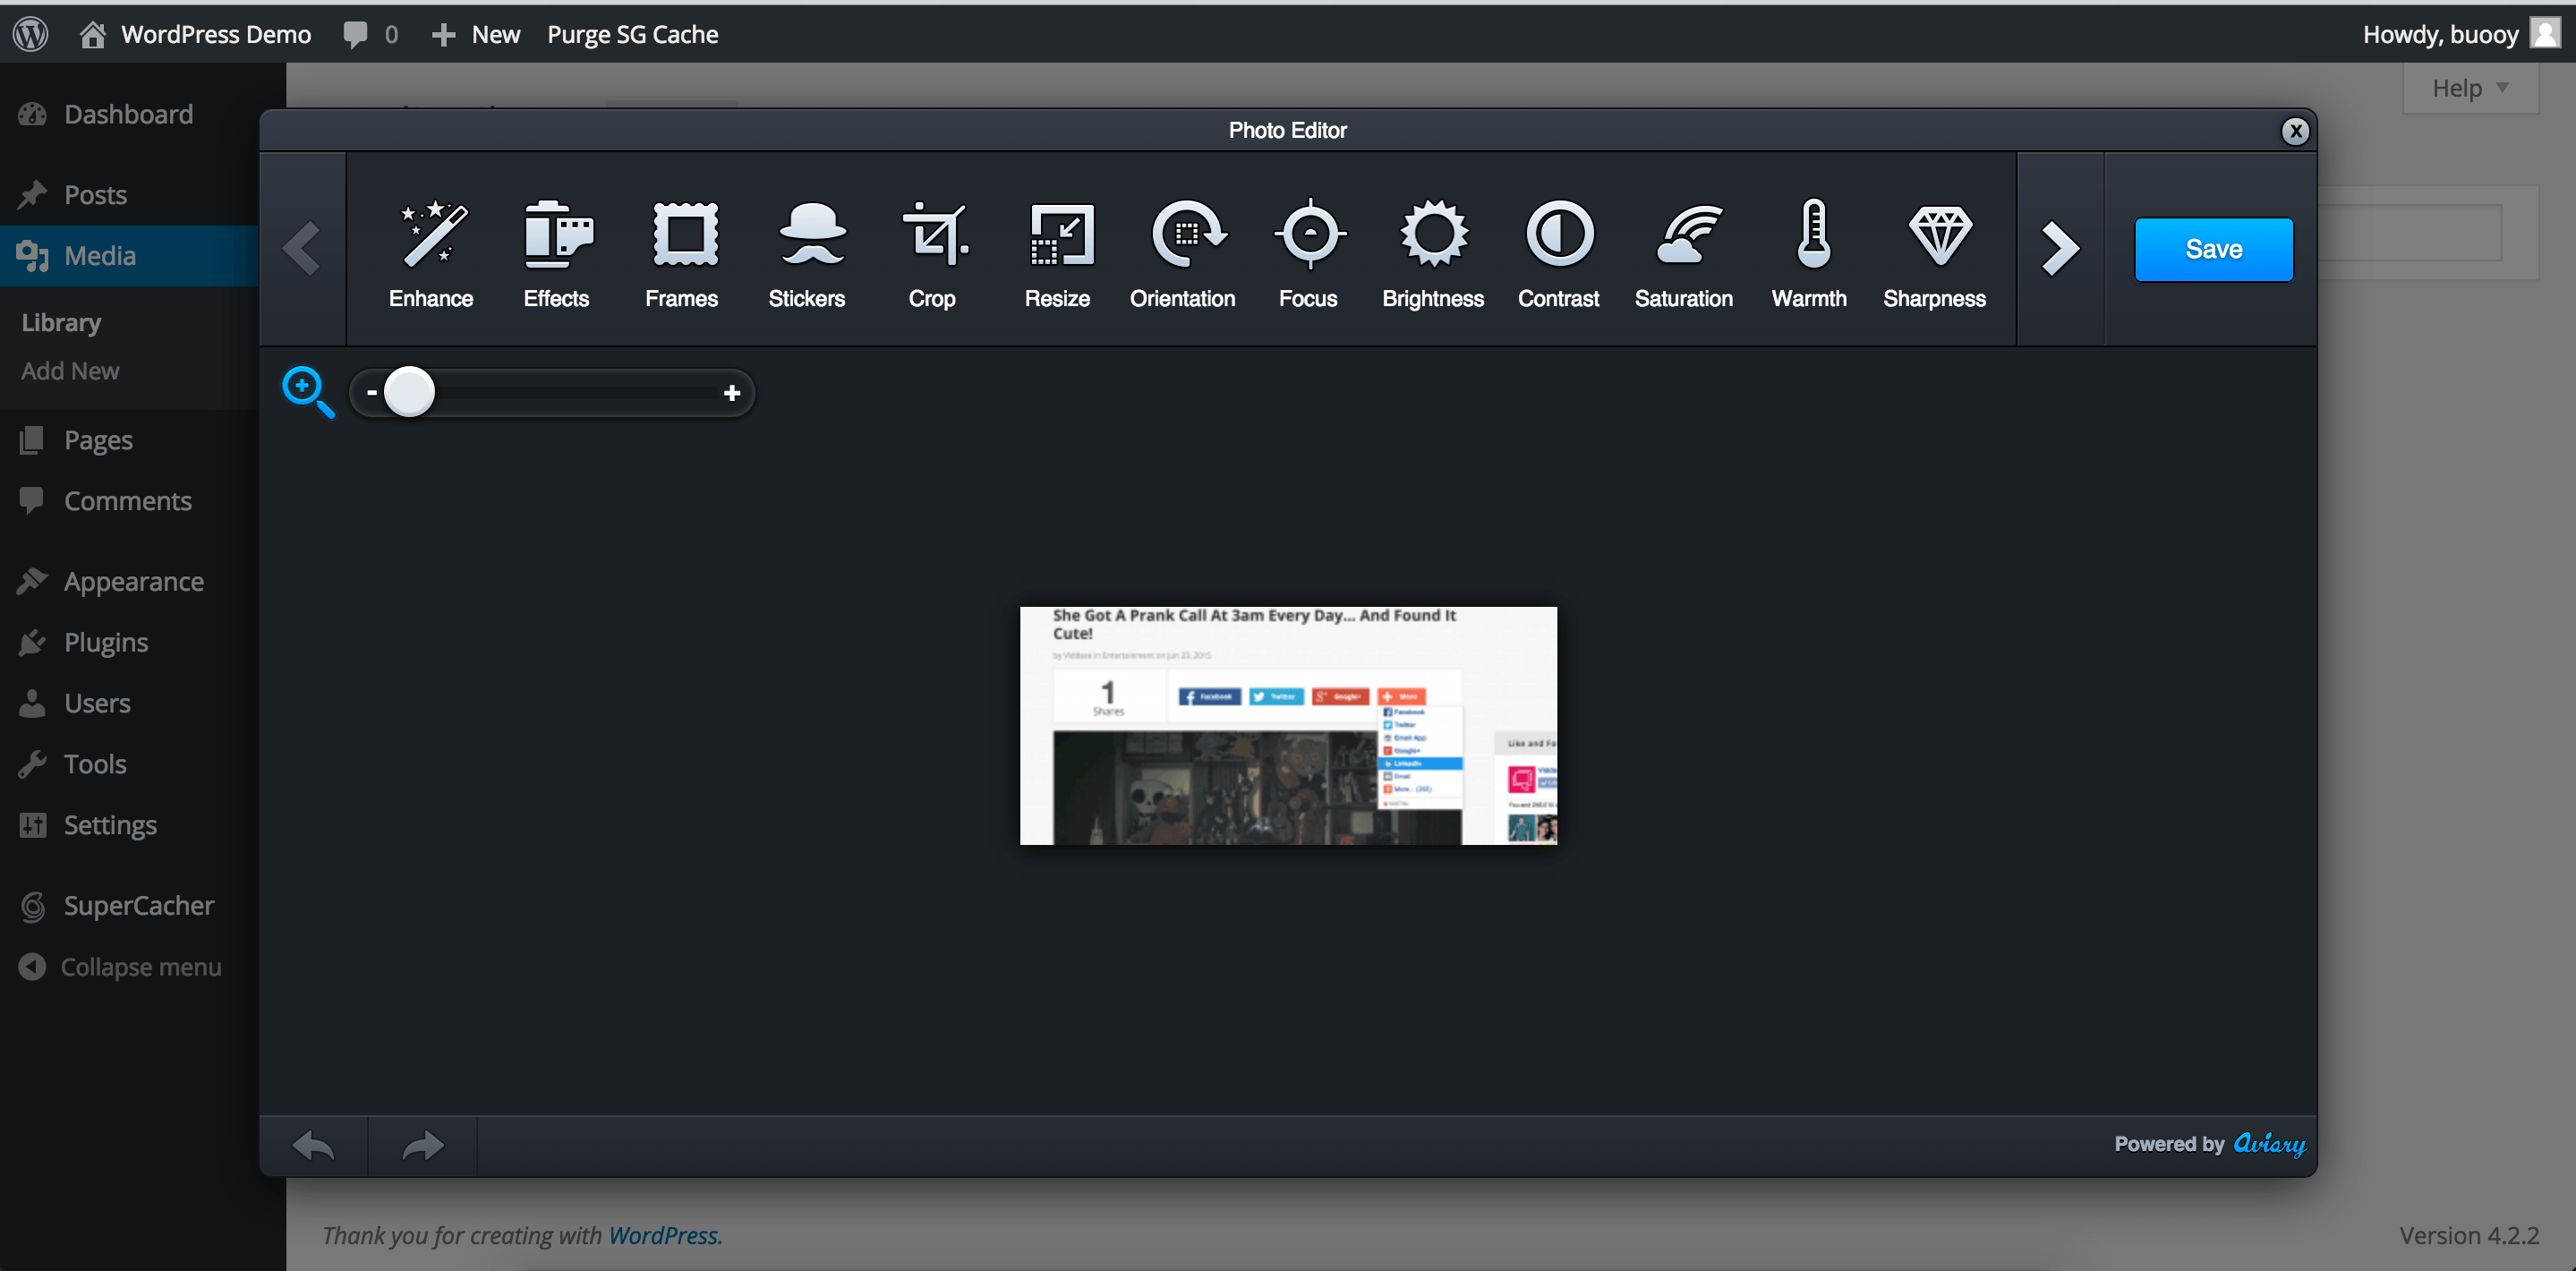Image resolution: width=2576 pixels, height=1271 pixels.
Task: Redo the last edit
Action: (423, 1146)
